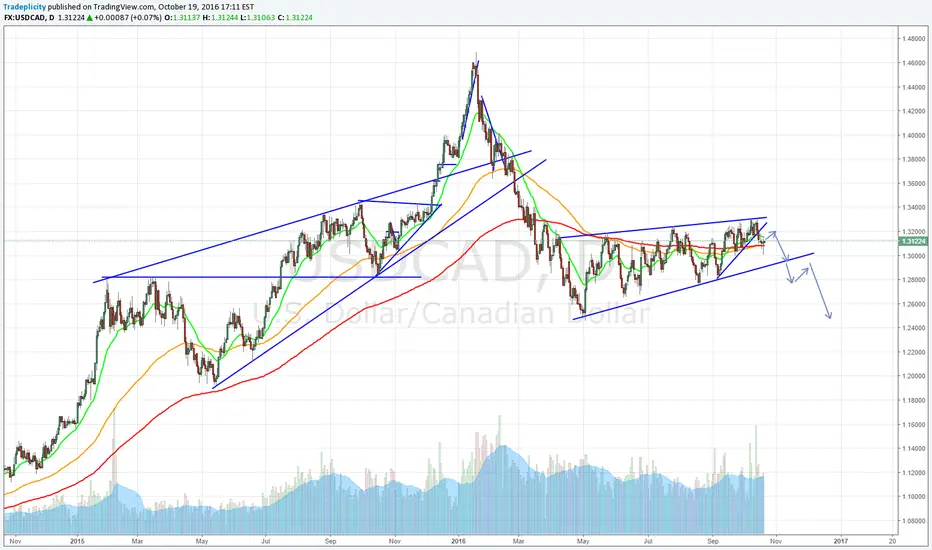Click the 1.26000 price axis label

coord(914,304)
